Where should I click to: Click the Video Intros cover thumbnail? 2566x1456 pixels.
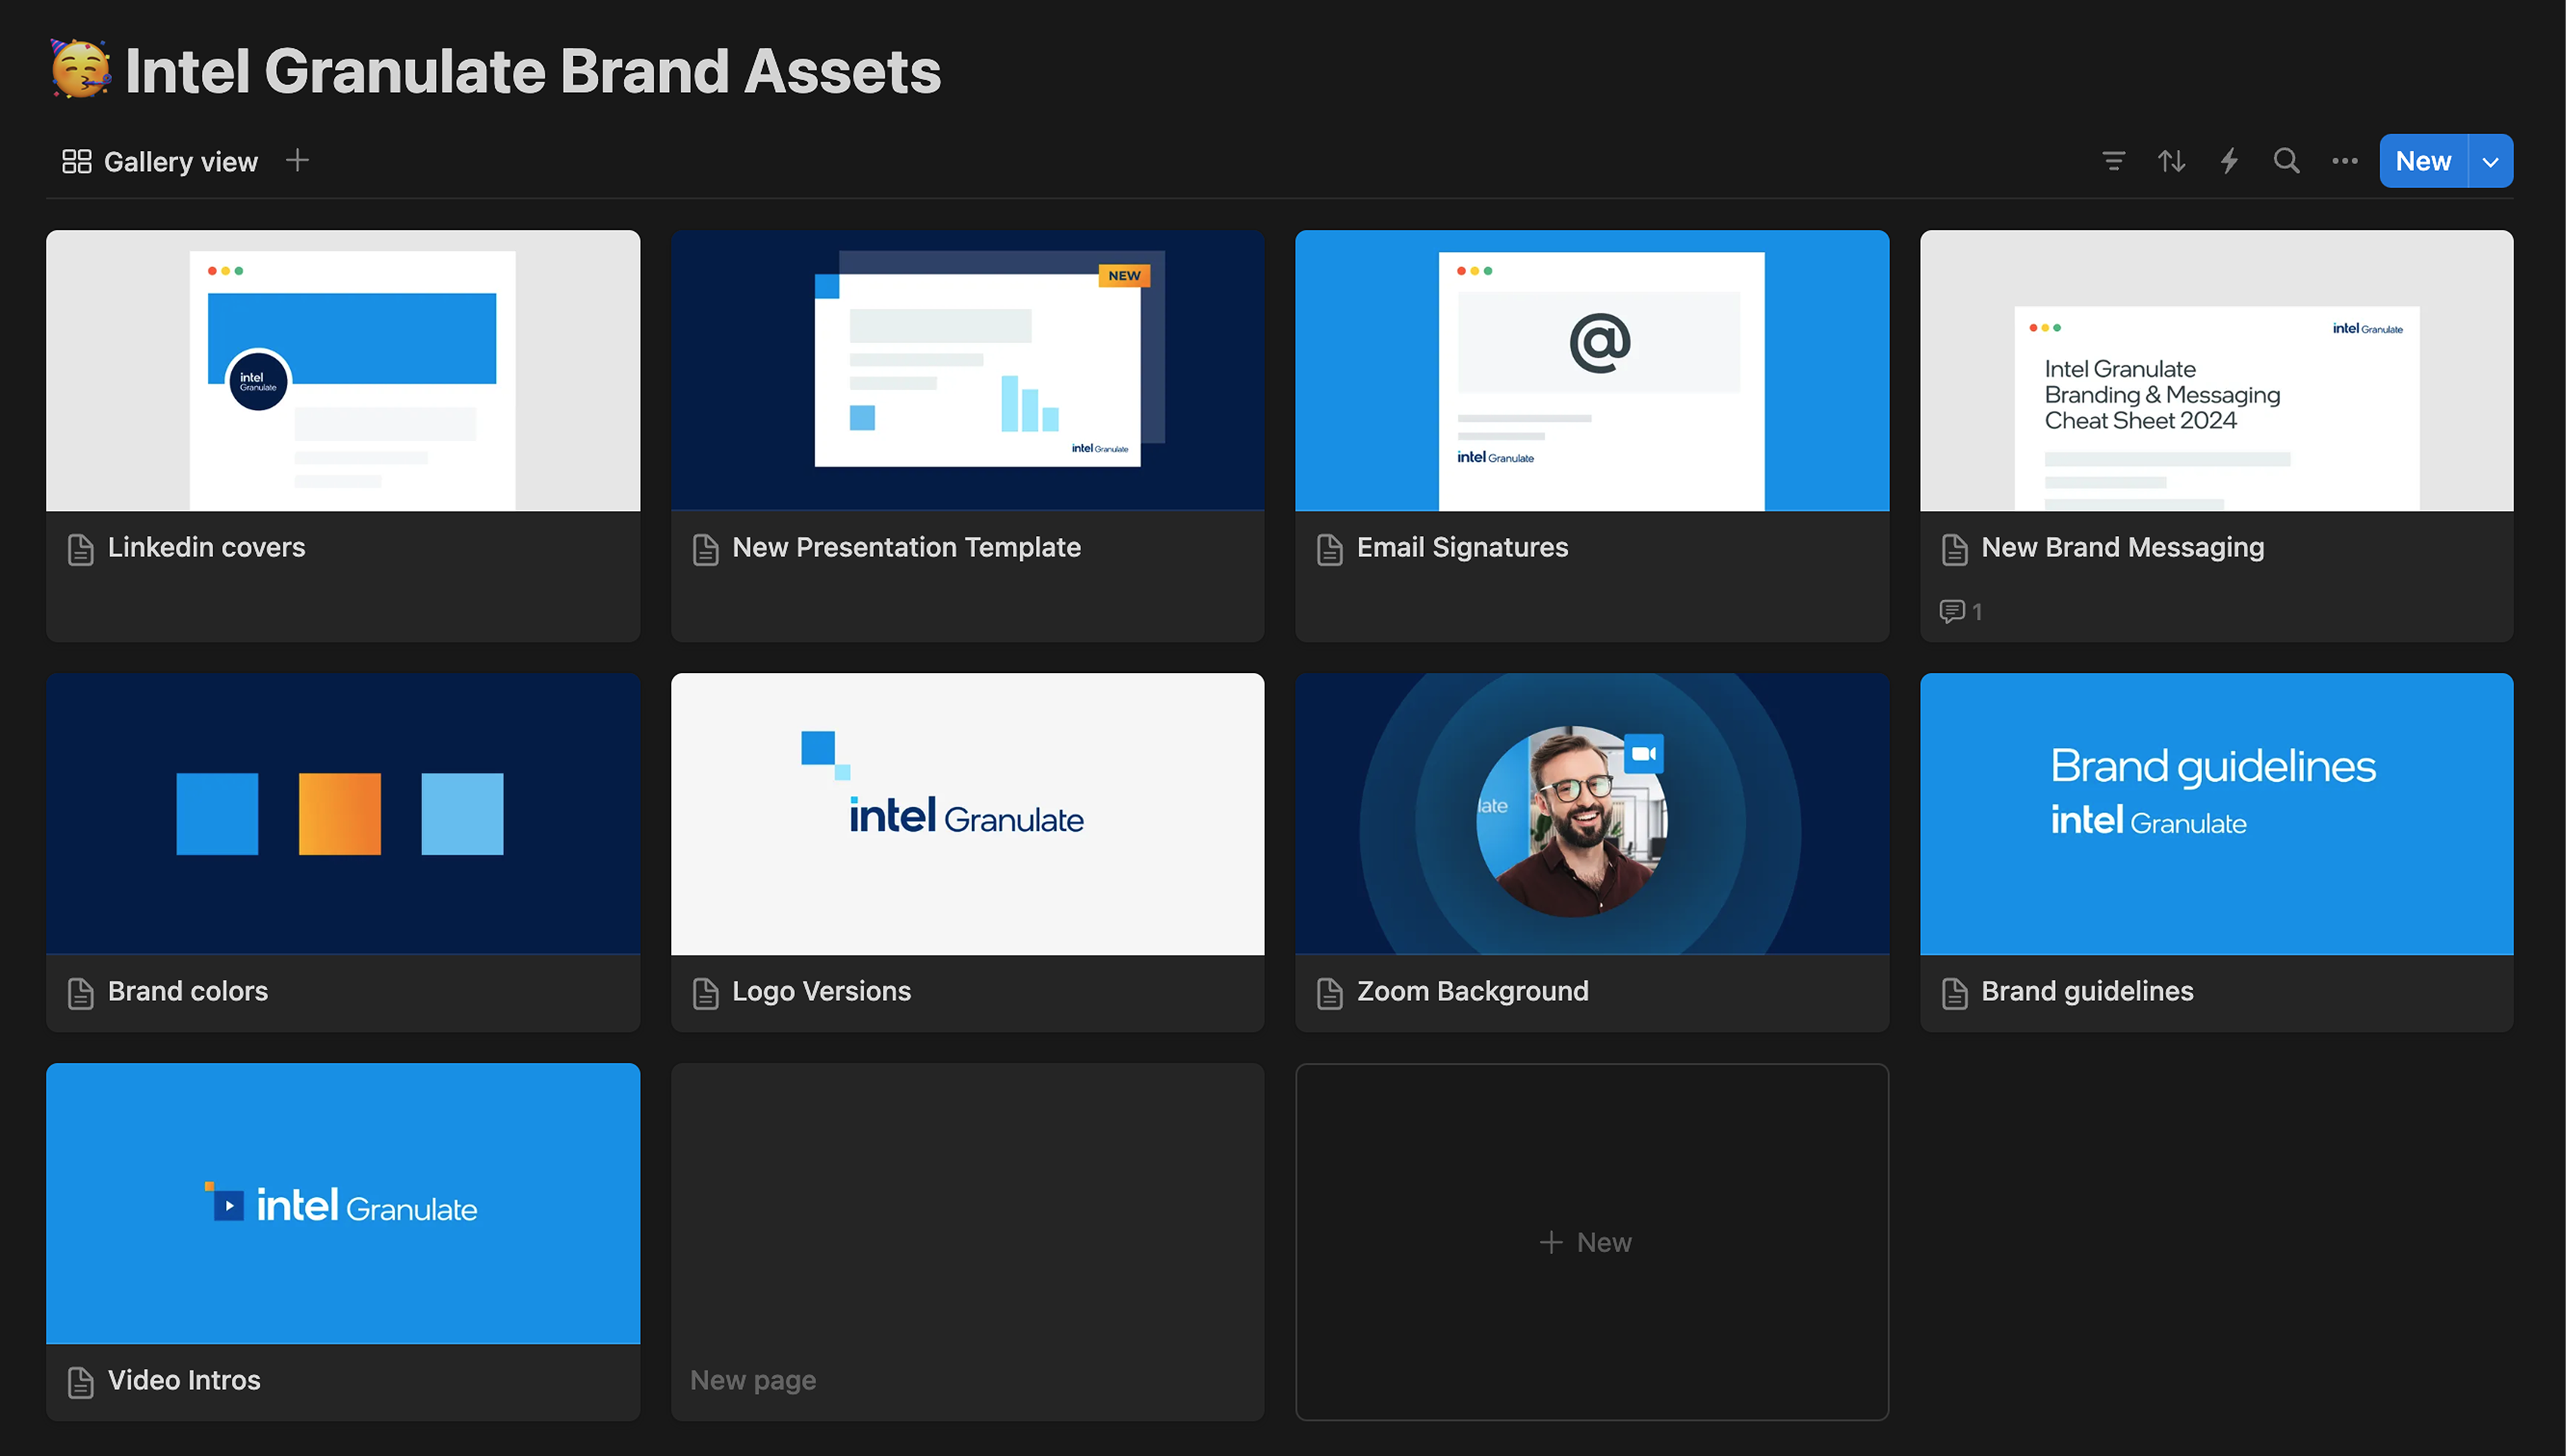tap(343, 1203)
